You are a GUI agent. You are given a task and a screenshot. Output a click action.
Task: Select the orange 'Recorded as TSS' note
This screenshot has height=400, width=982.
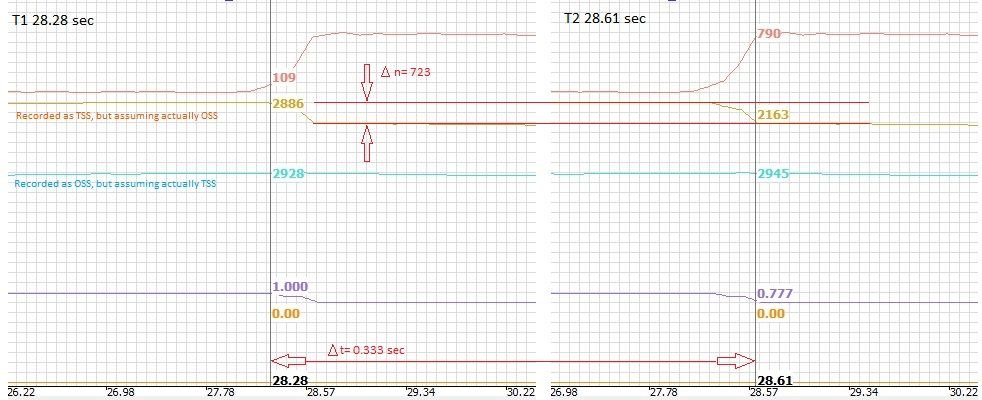click(117, 116)
